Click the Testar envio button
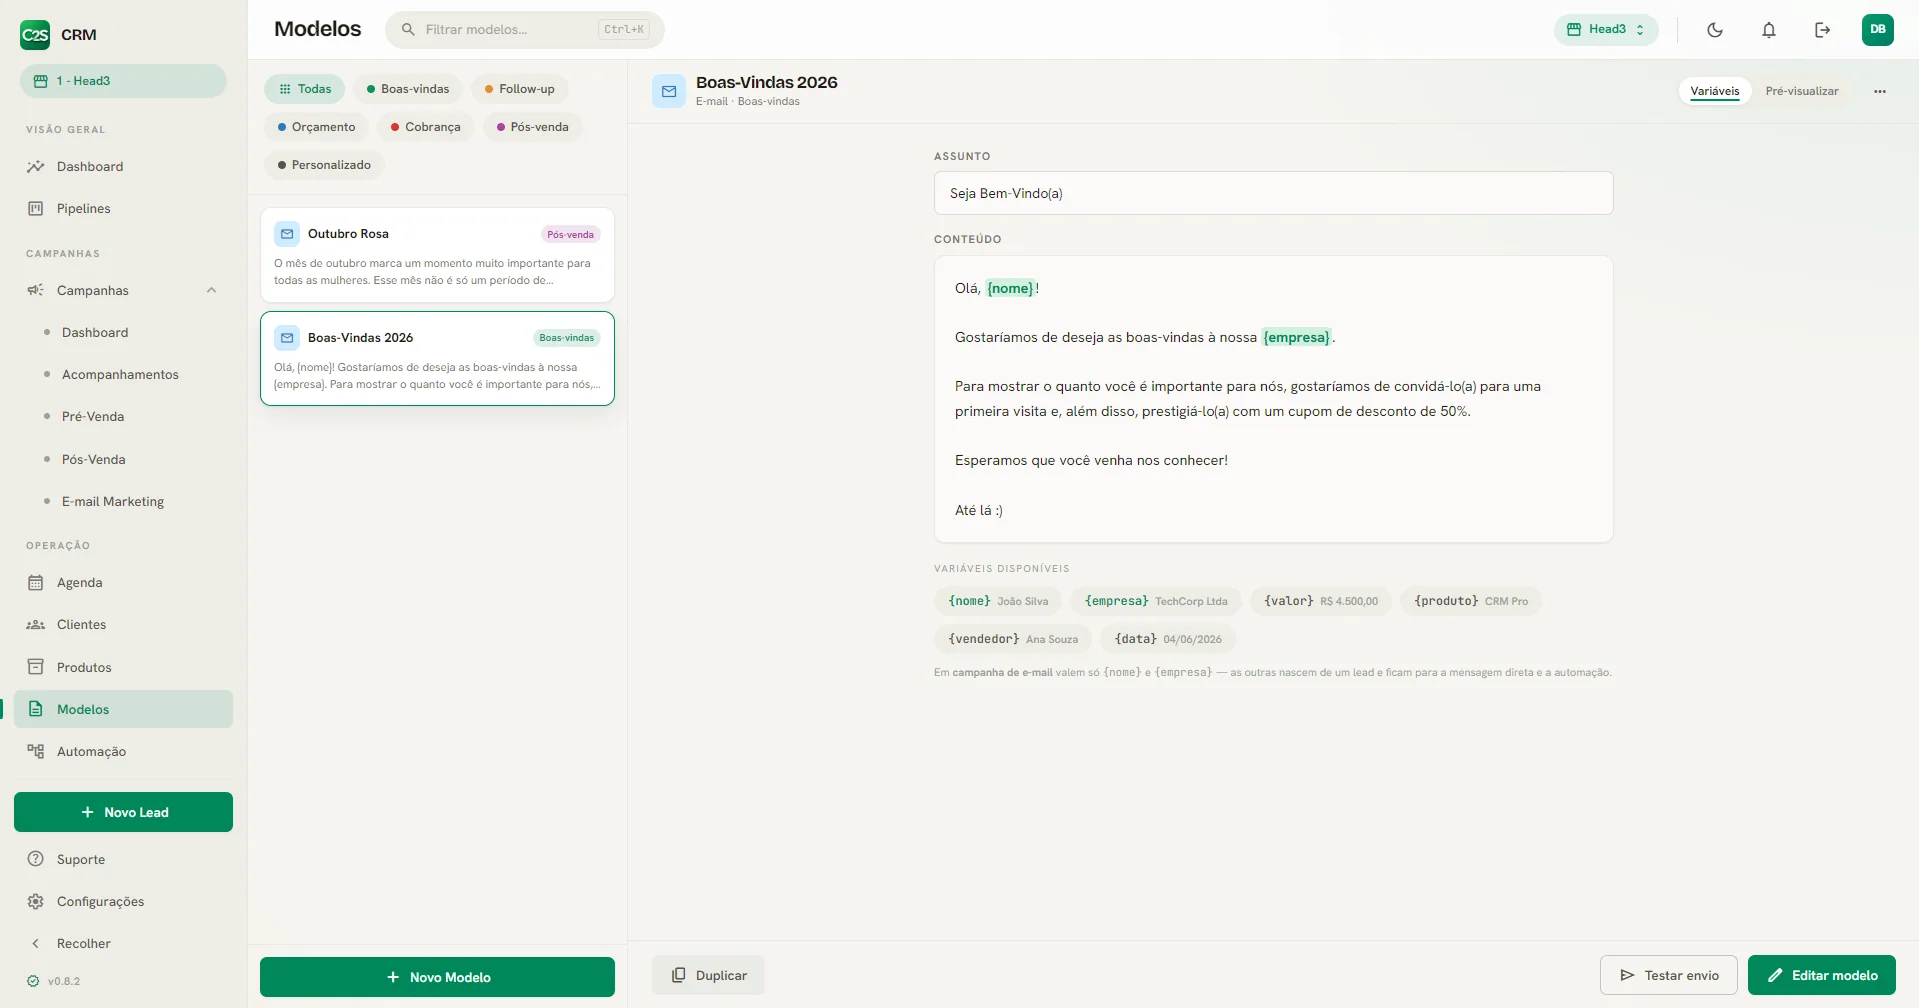The image size is (1919, 1008). [1669, 975]
